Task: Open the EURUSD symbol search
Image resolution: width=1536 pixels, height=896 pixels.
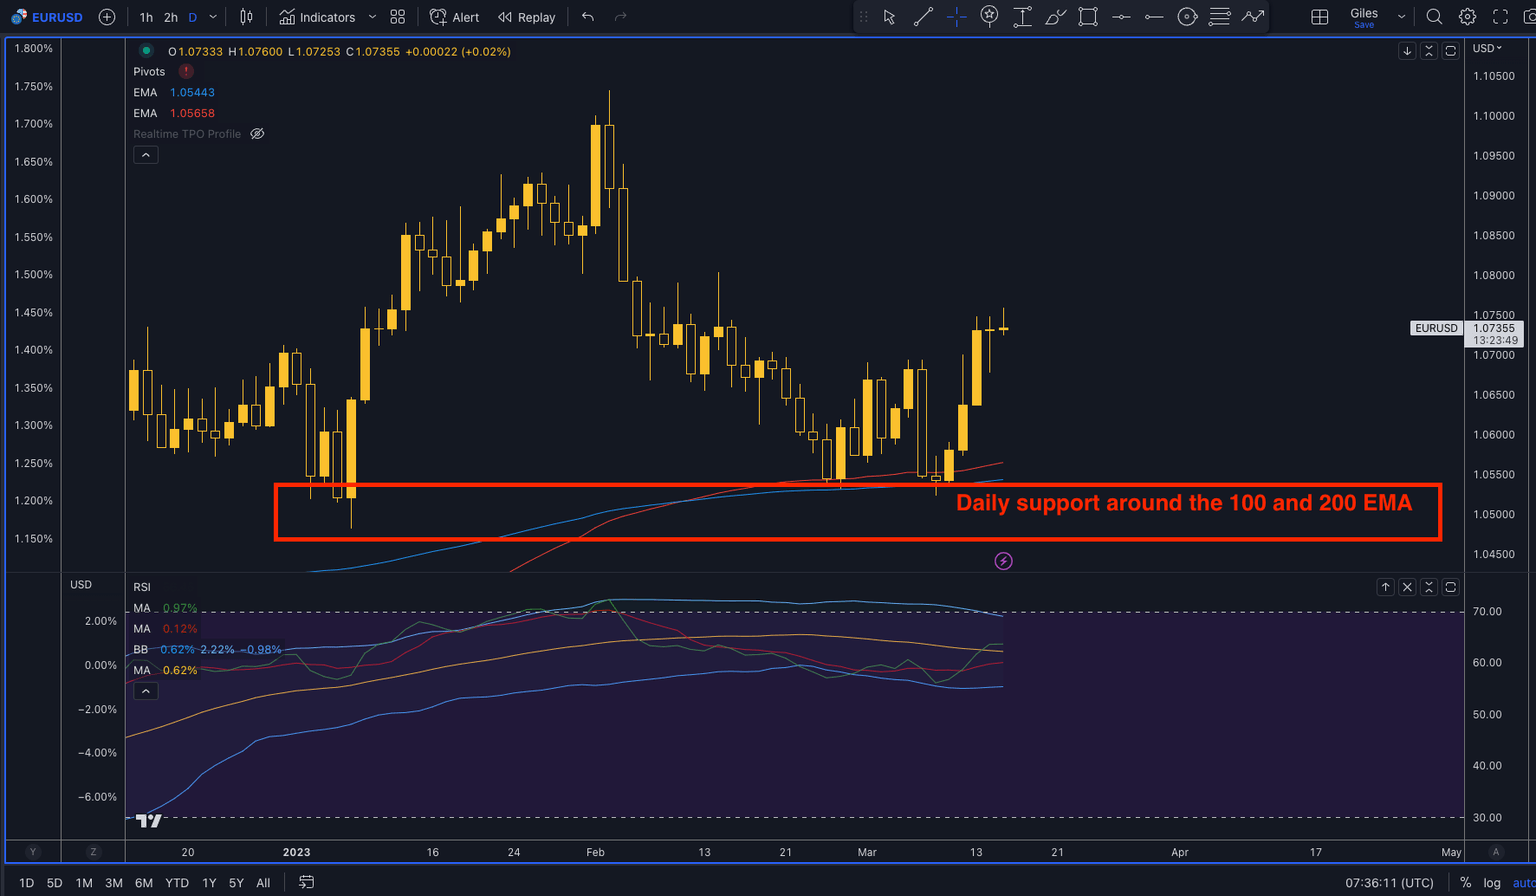Action: [49, 17]
